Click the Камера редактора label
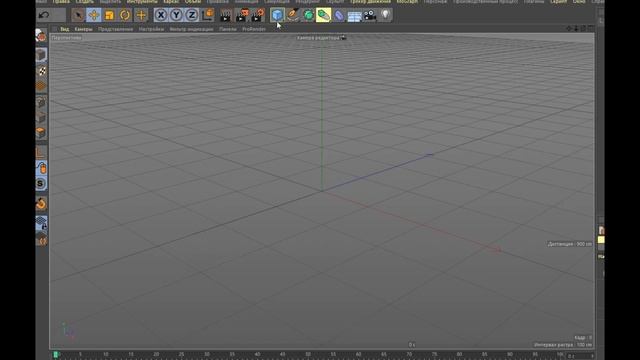Image resolution: width=640 pixels, height=360 pixels. tap(318, 38)
